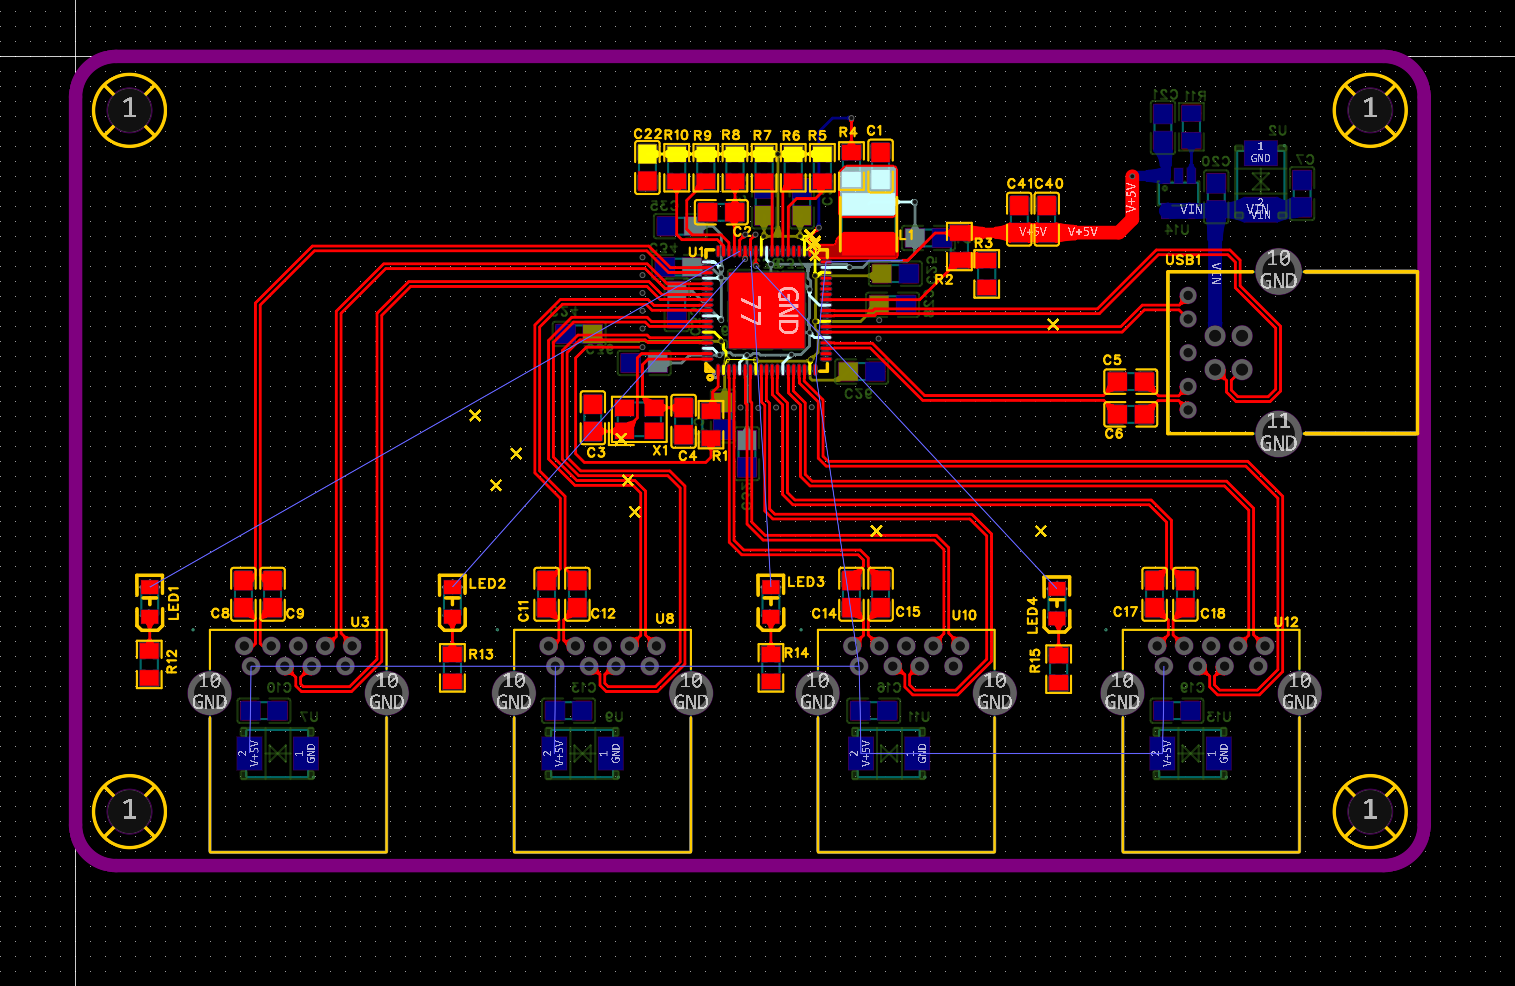This screenshot has width=1515, height=986.
Task: Select capacitor C1
Action: pyautogui.click(x=880, y=164)
